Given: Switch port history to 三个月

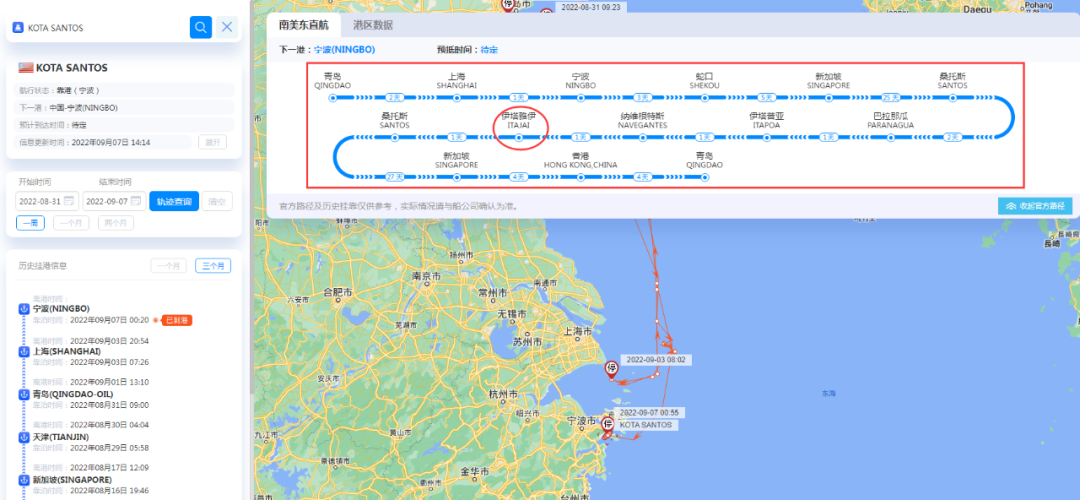Looking at the screenshot, I should point(213,266).
